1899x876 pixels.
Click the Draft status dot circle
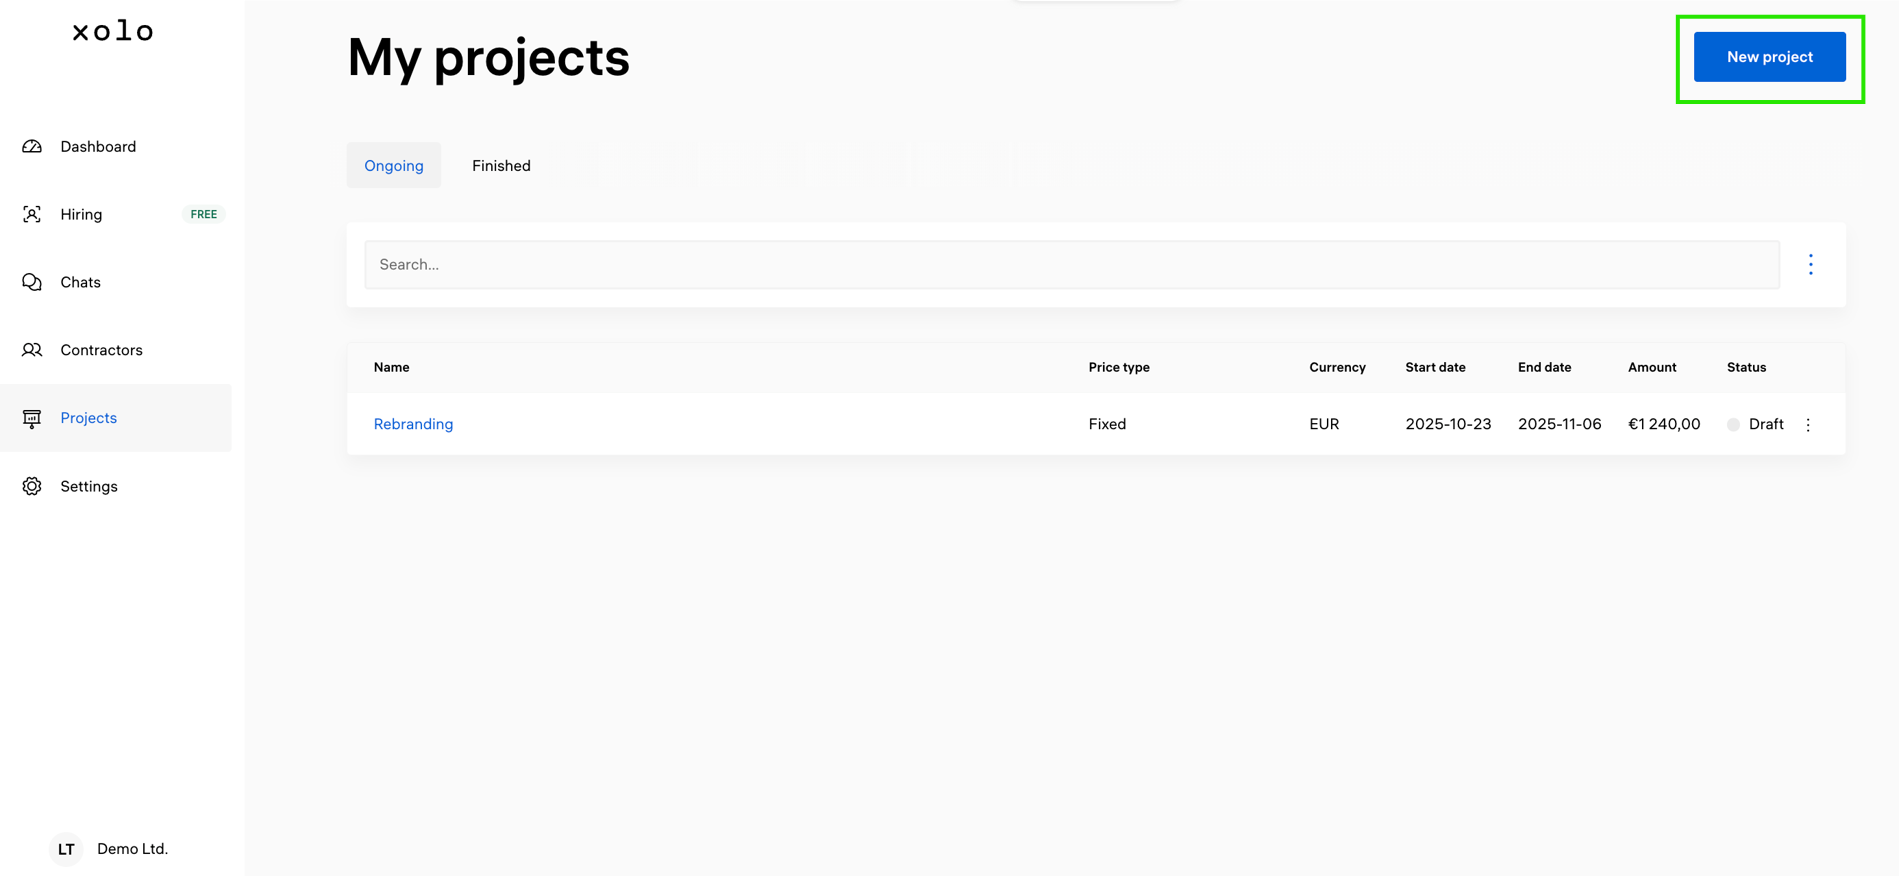click(1733, 424)
